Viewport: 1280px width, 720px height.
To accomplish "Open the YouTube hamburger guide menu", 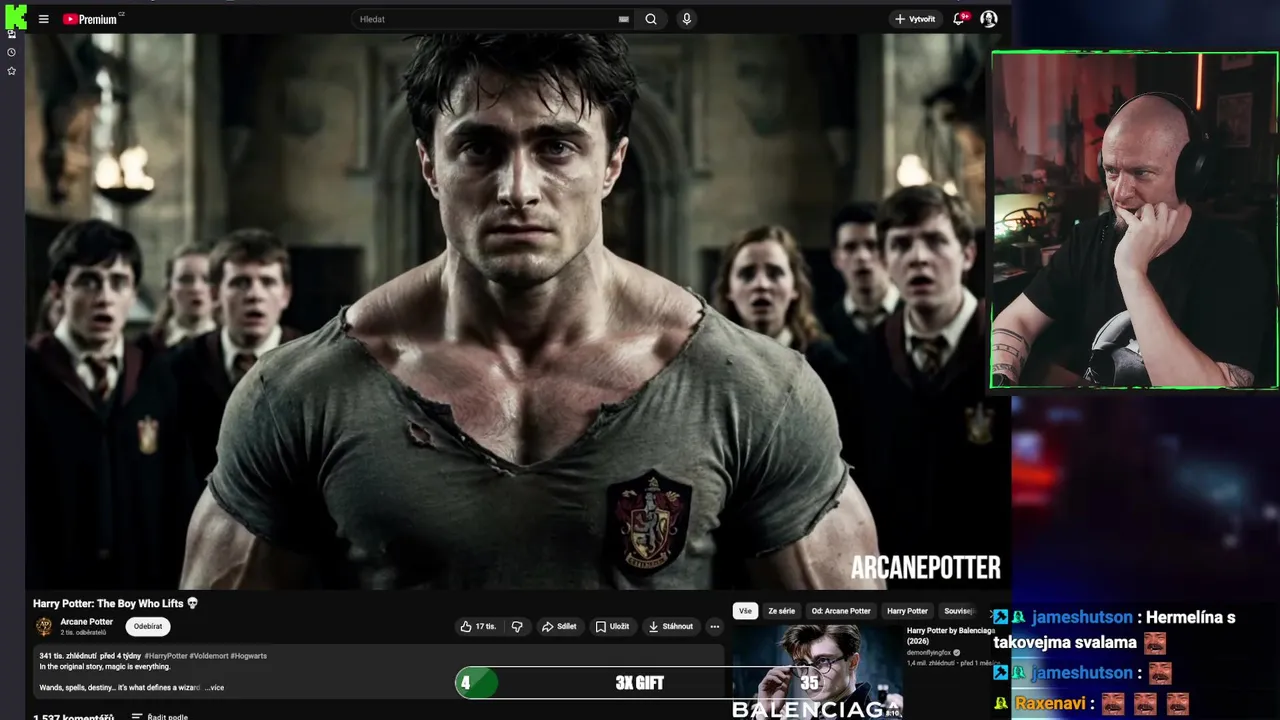I will [43, 19].
